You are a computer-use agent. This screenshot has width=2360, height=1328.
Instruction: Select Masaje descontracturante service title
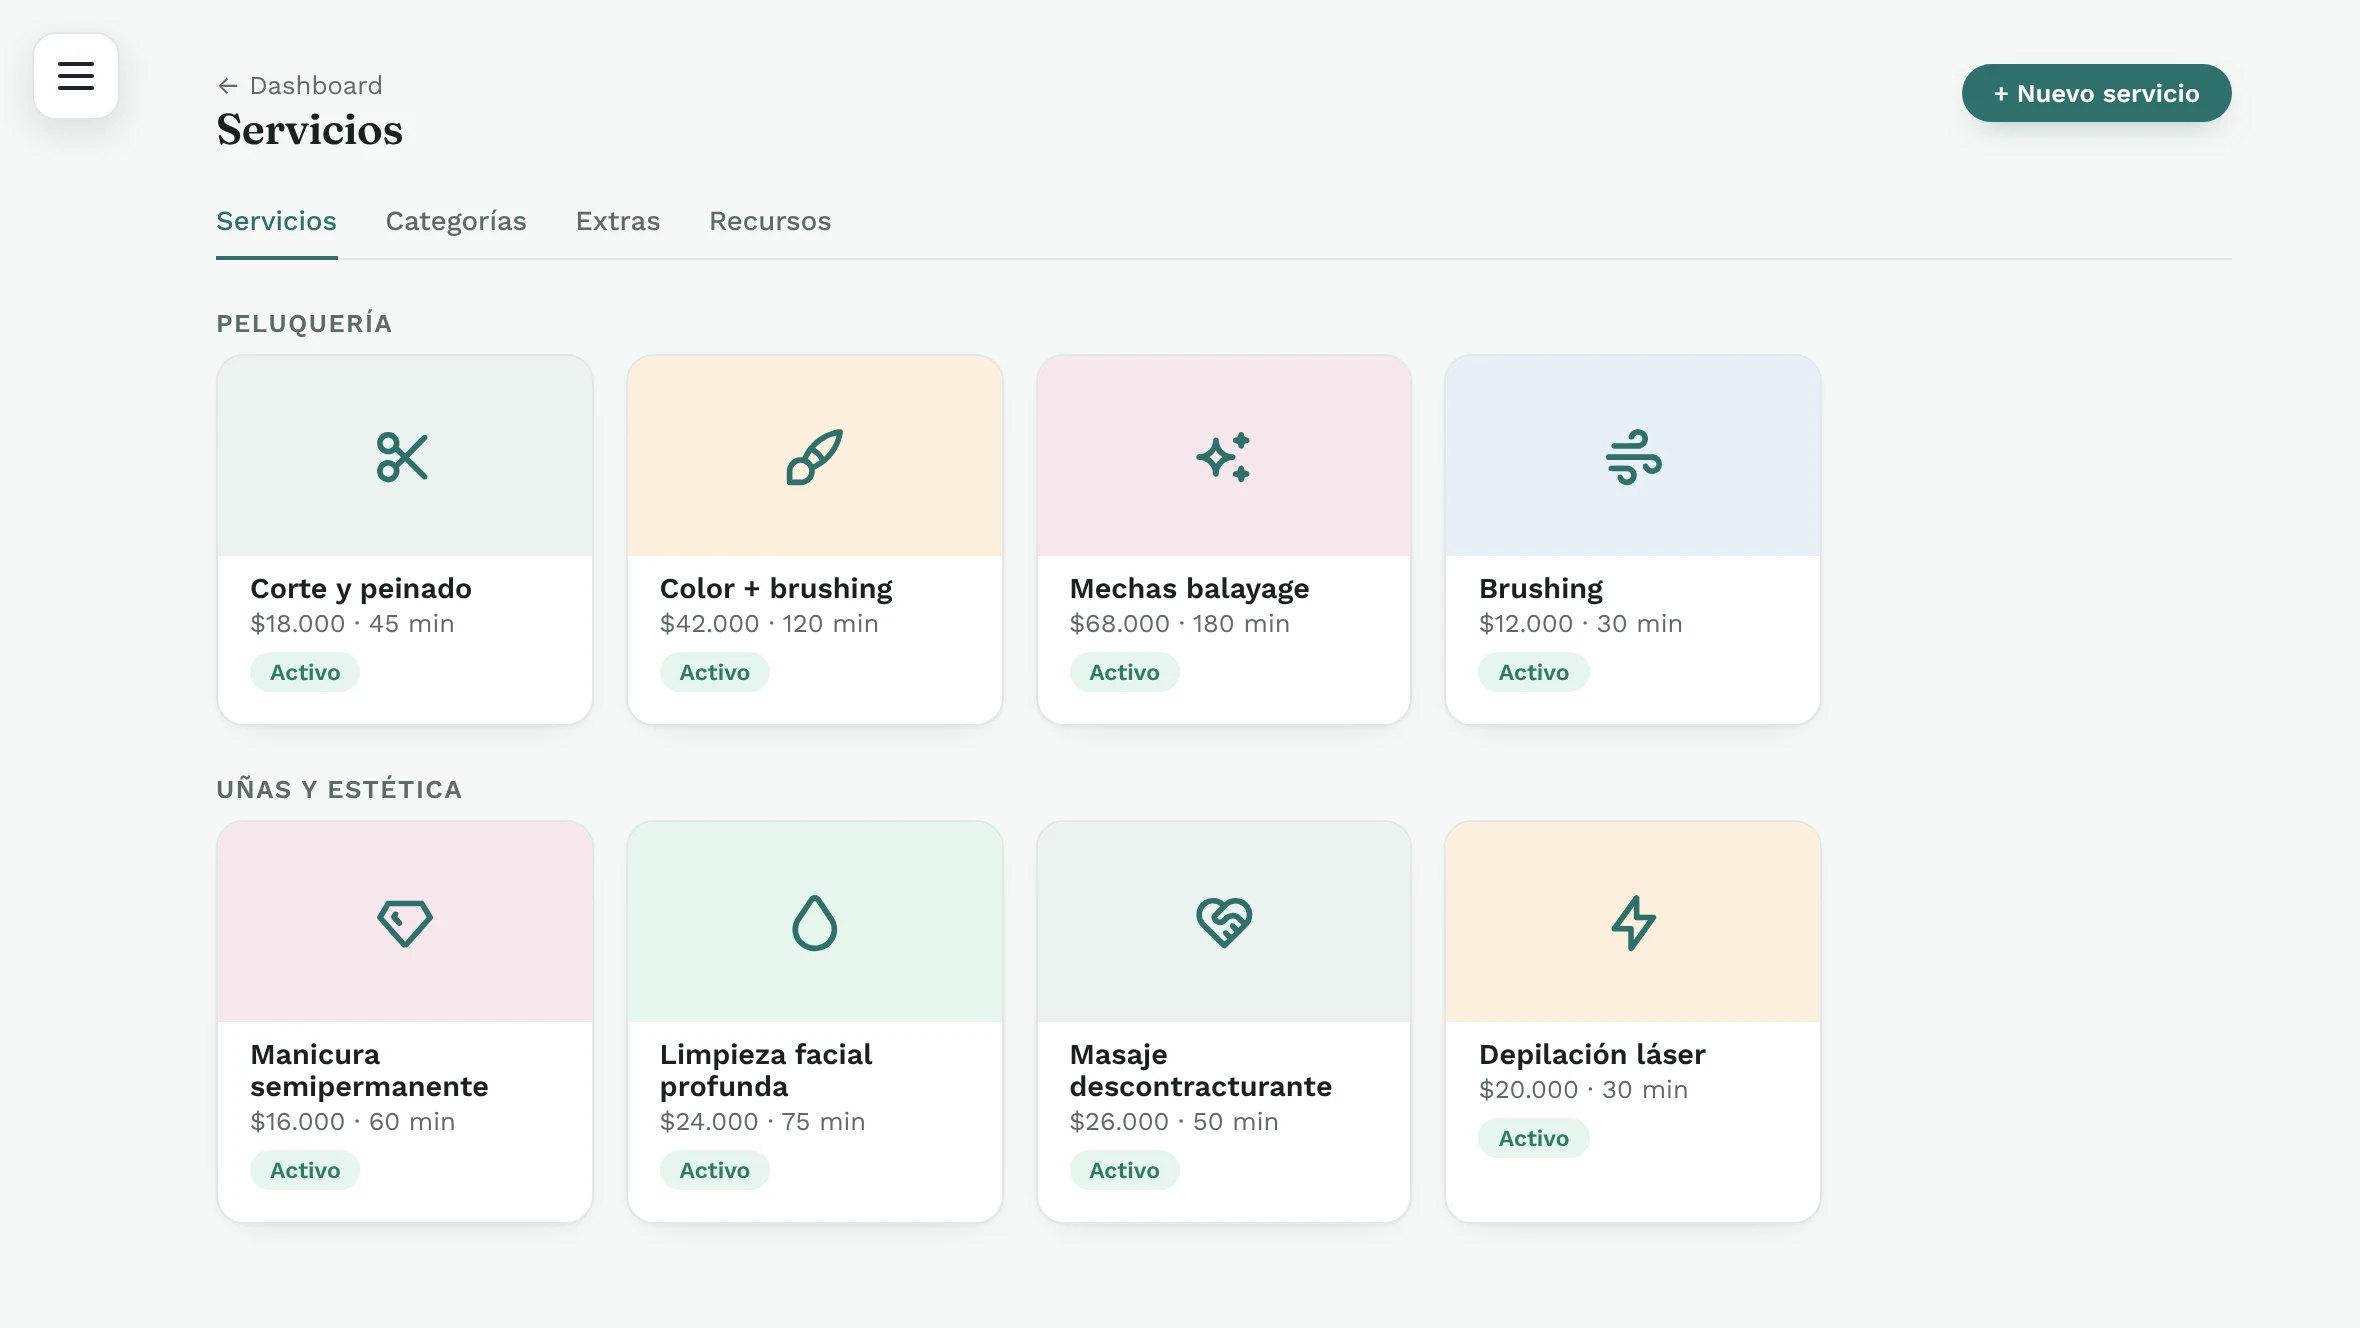click(1200, 1070)
